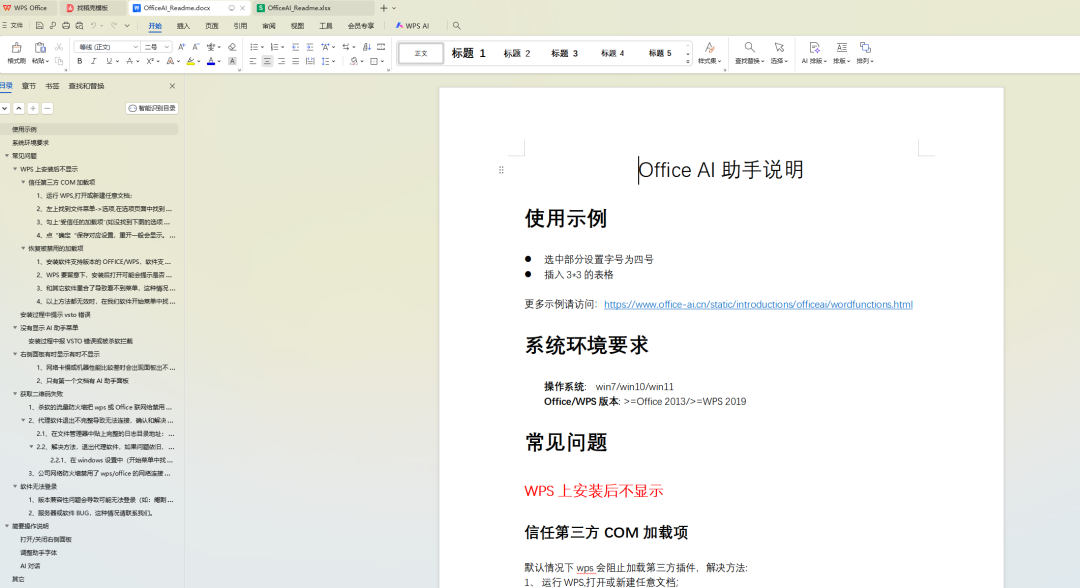Click the Justify alignment icon
1080x588 pixels.
[x=295, y=61]
